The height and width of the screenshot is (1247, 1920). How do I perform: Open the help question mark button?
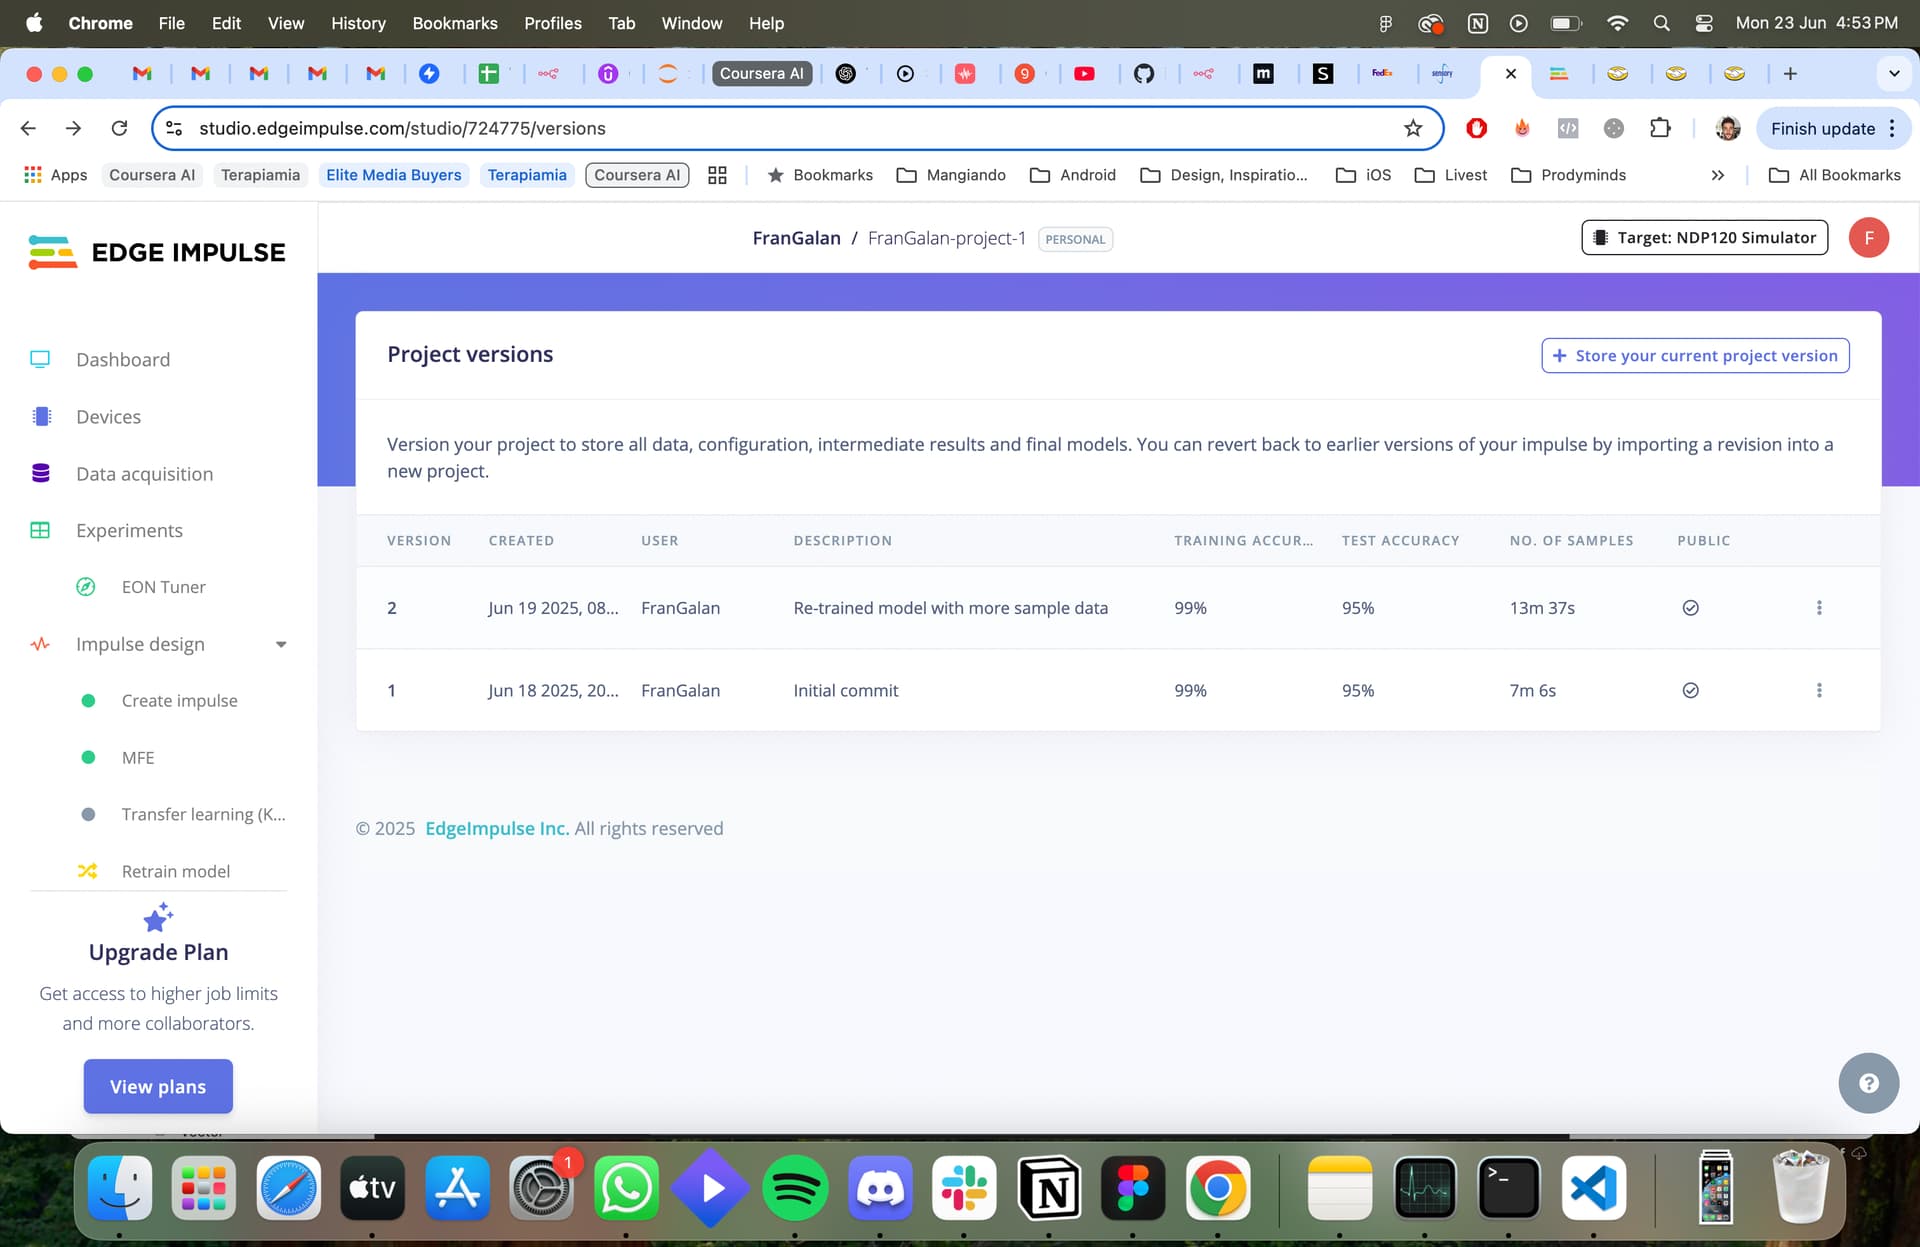pyautogui.click(x=1868, y=1083)
